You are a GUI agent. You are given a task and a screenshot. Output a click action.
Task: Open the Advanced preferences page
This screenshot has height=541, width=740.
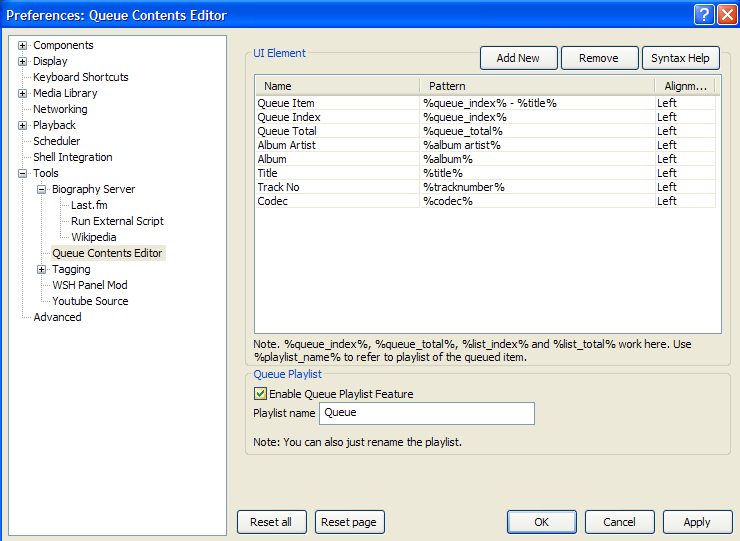(x=57, y=317)
